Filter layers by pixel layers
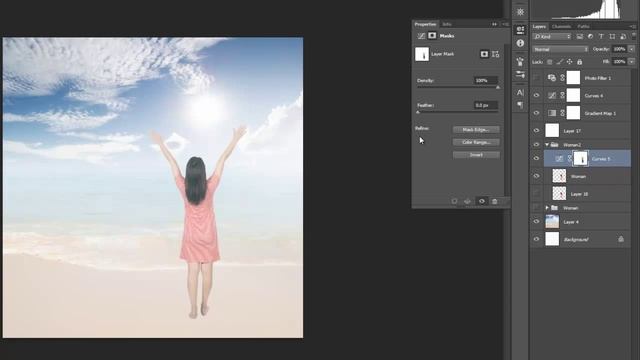The height and width of the screenshot is (360, 640). pyautogui.click(x=580, y=37)
